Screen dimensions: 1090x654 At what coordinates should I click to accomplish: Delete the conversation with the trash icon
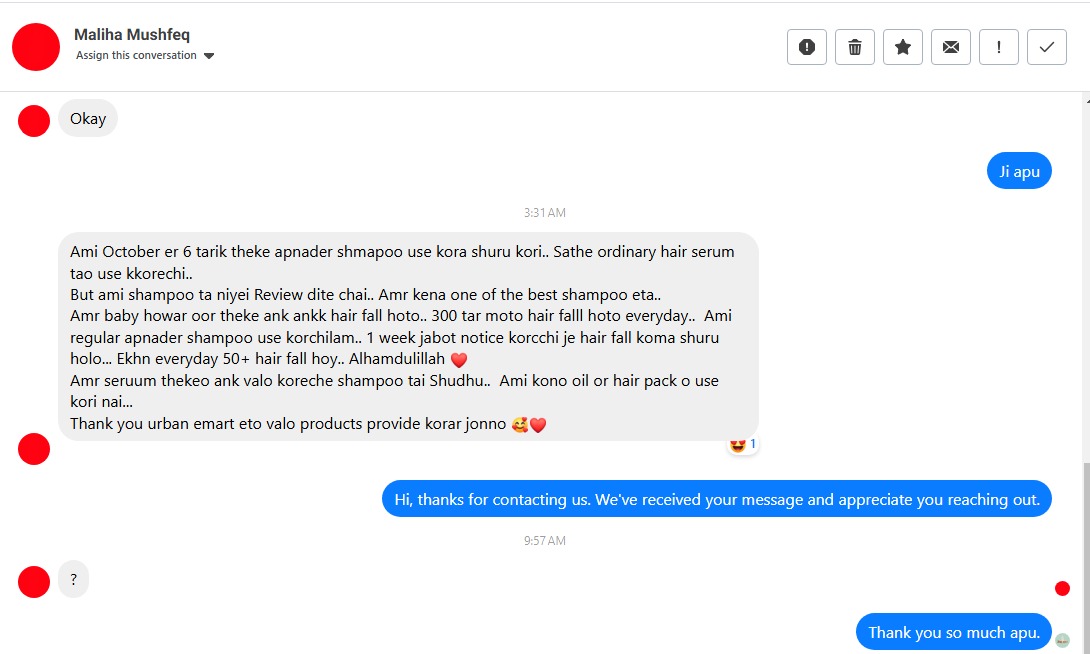coord(854,46)
